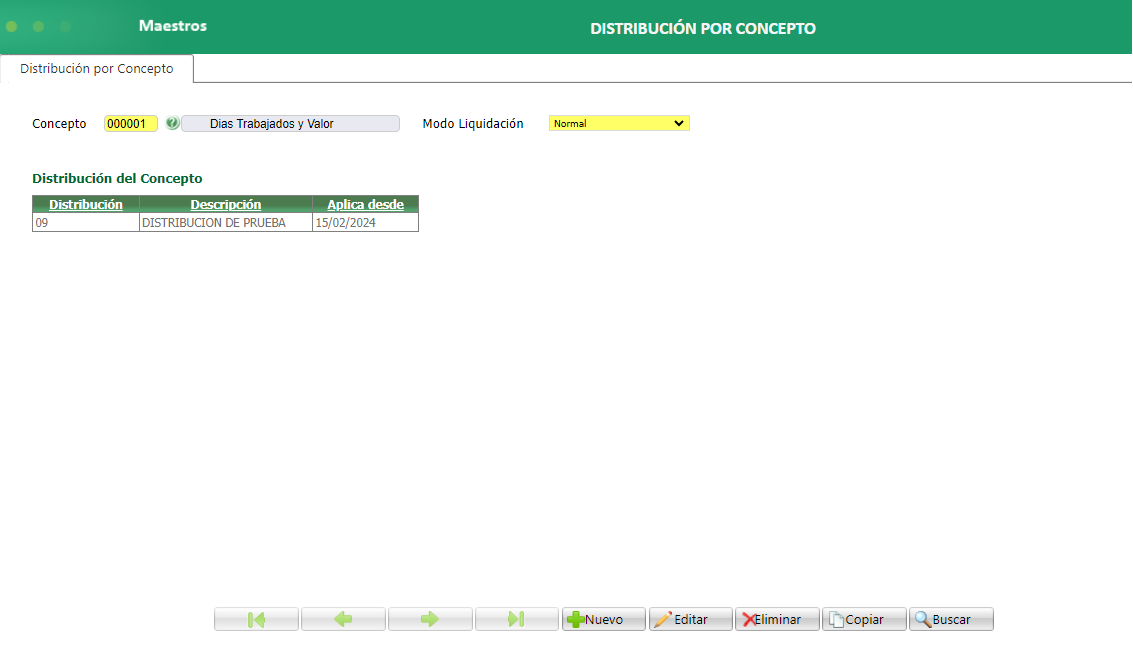Image resolution: width=1133 pixels, height=658 pixels.
Task: Click the green help question mark icon
Action: (173, 123)
